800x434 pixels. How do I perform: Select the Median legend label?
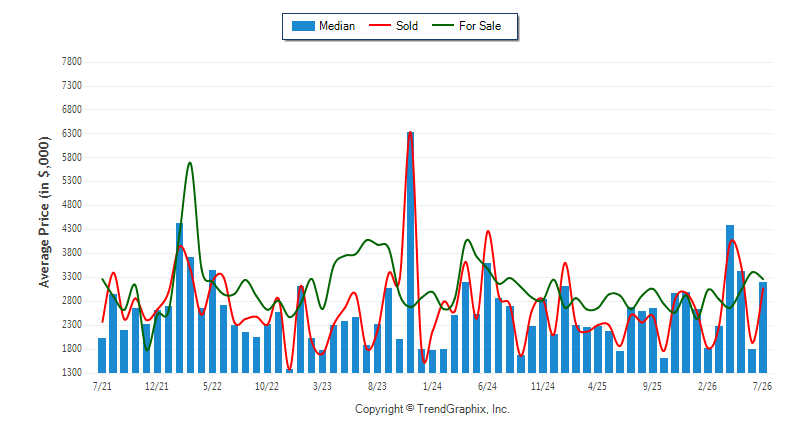click(x=337, y=26)
